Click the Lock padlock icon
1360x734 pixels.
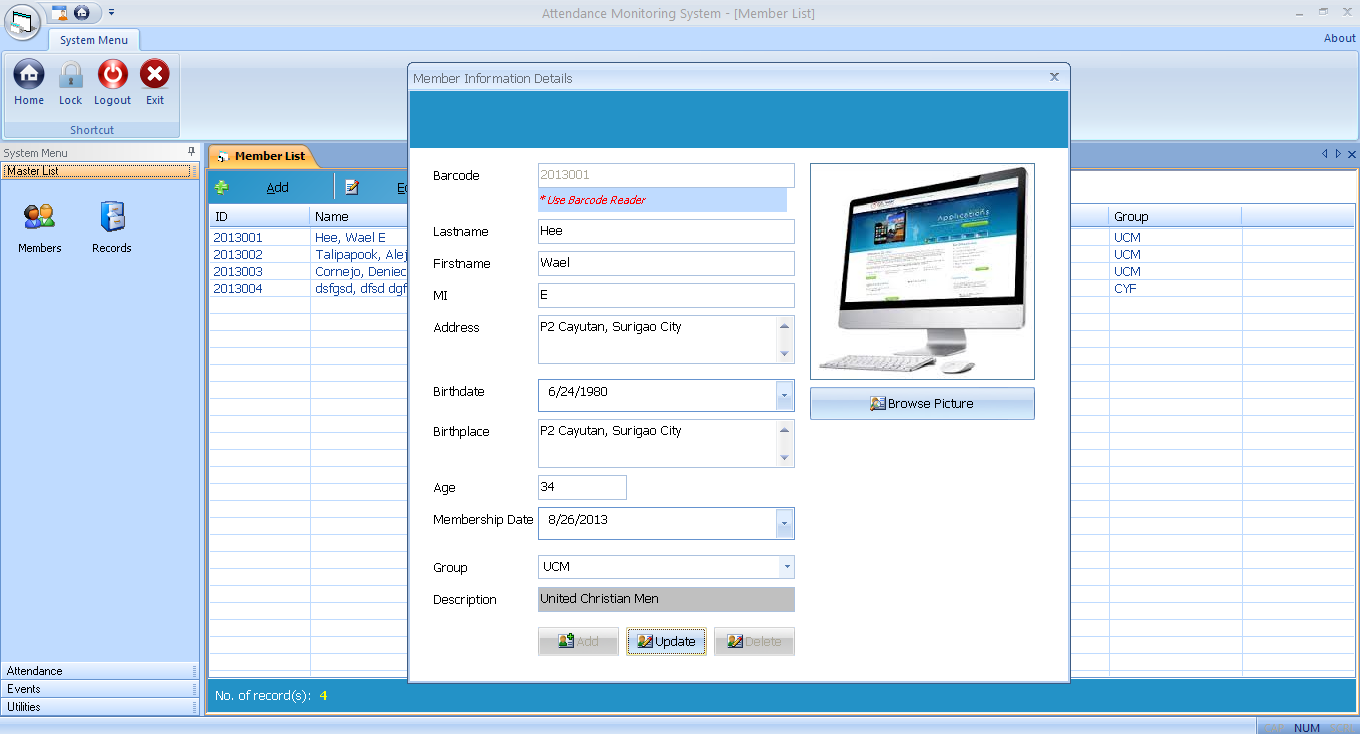tap(70, 74)
